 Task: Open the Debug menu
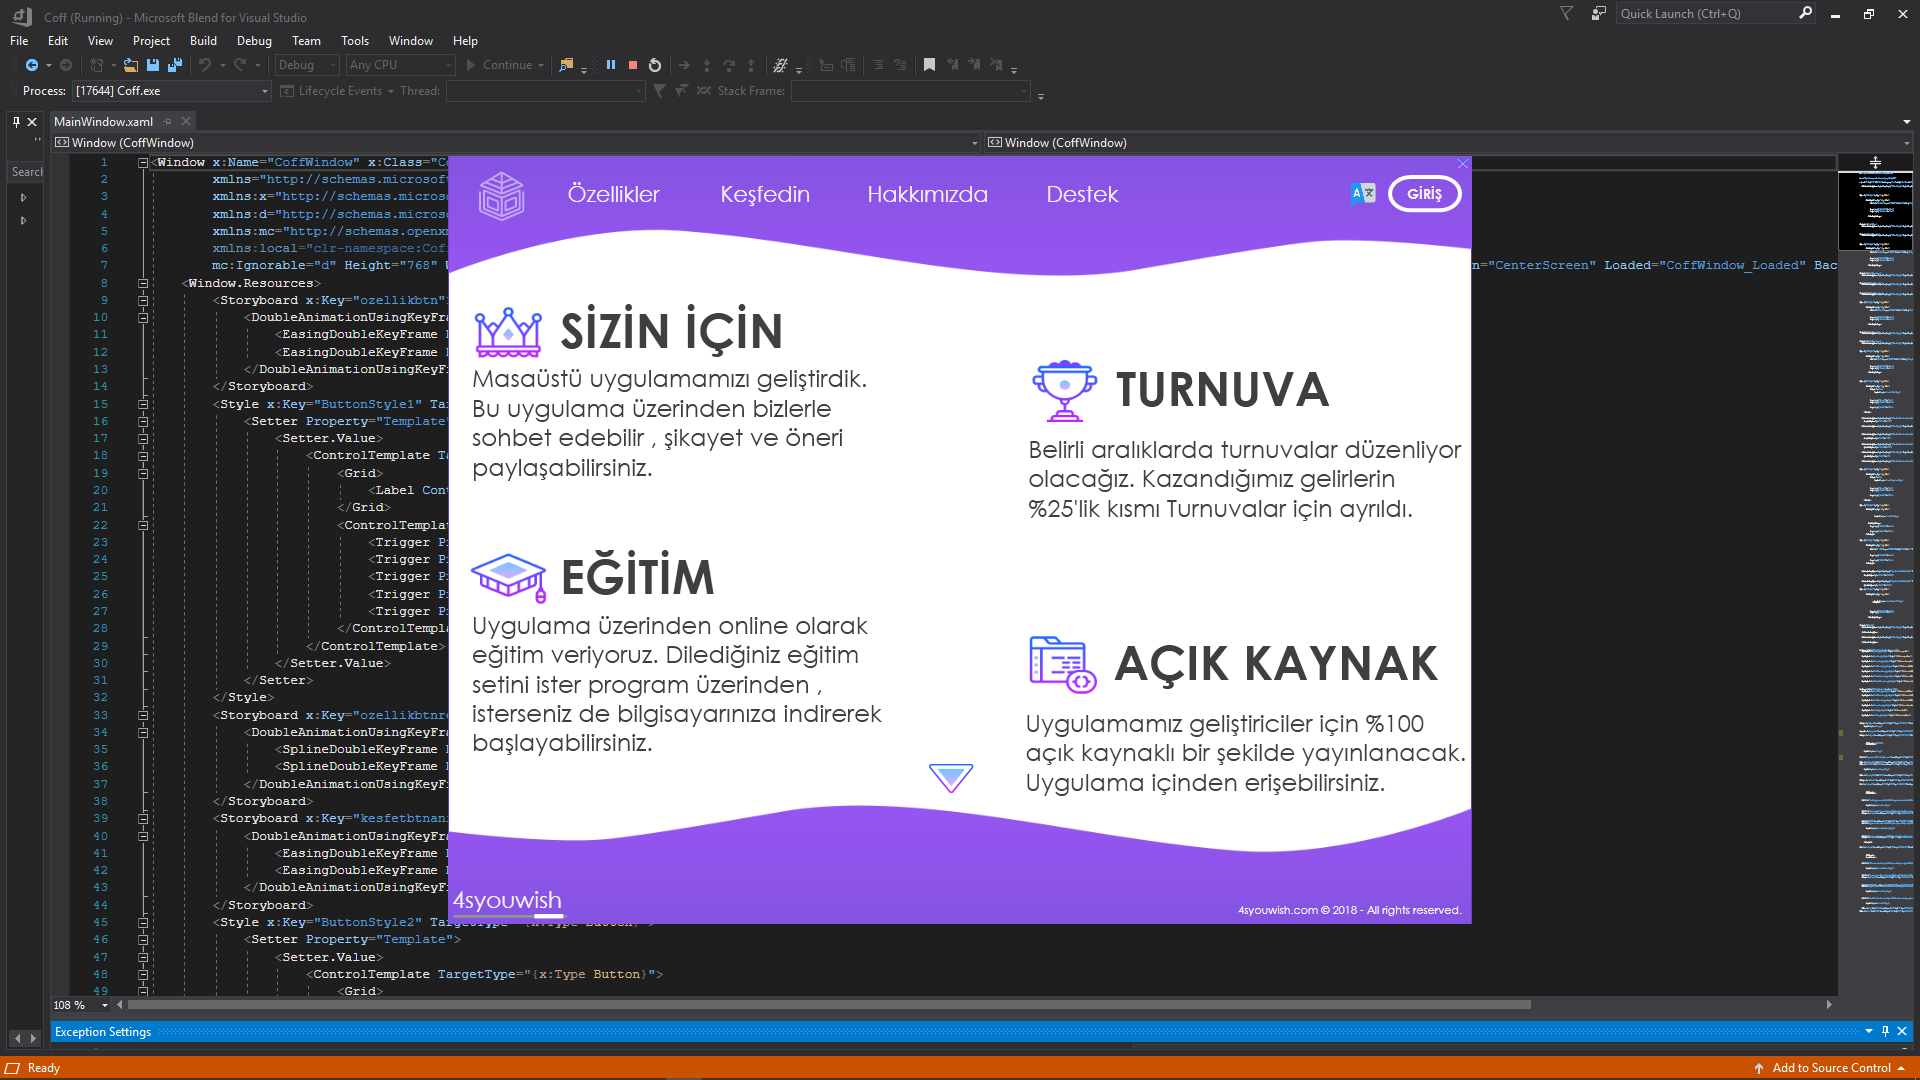(254, 41)
